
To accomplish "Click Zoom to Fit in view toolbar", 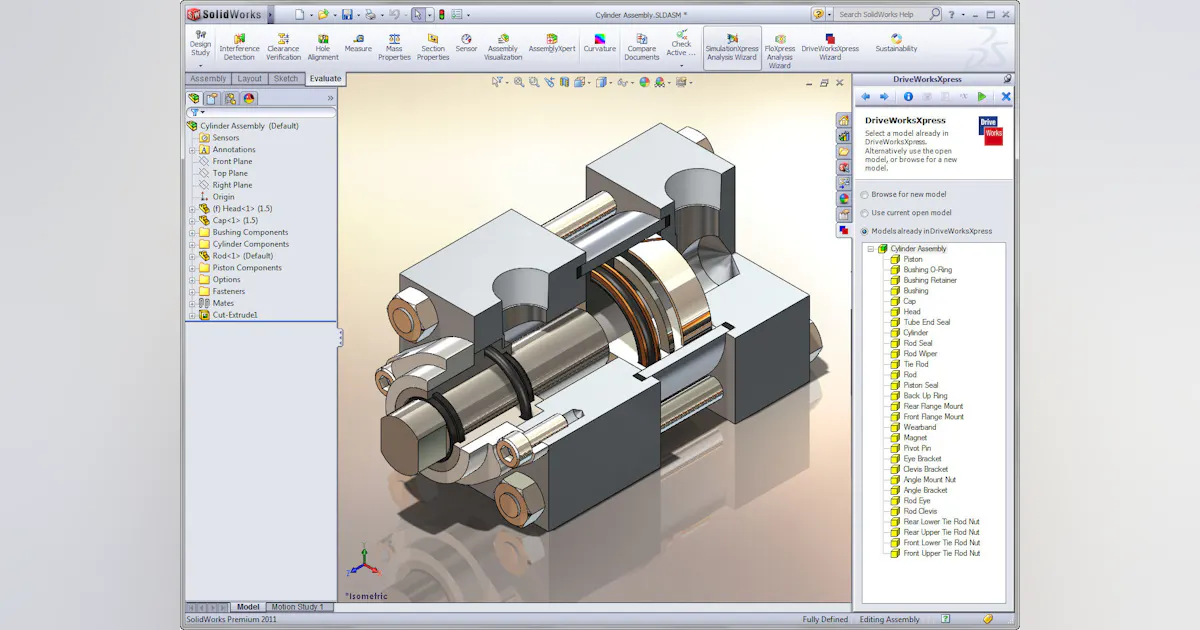I will coord(519,83).
